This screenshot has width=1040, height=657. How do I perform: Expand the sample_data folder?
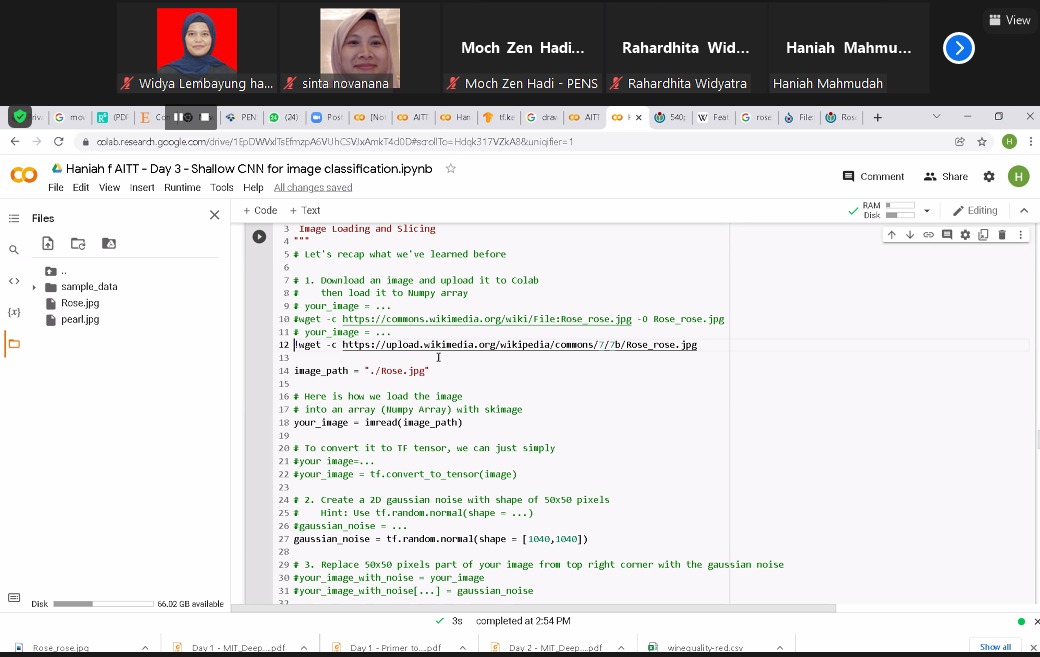click(x=34, y=287)
